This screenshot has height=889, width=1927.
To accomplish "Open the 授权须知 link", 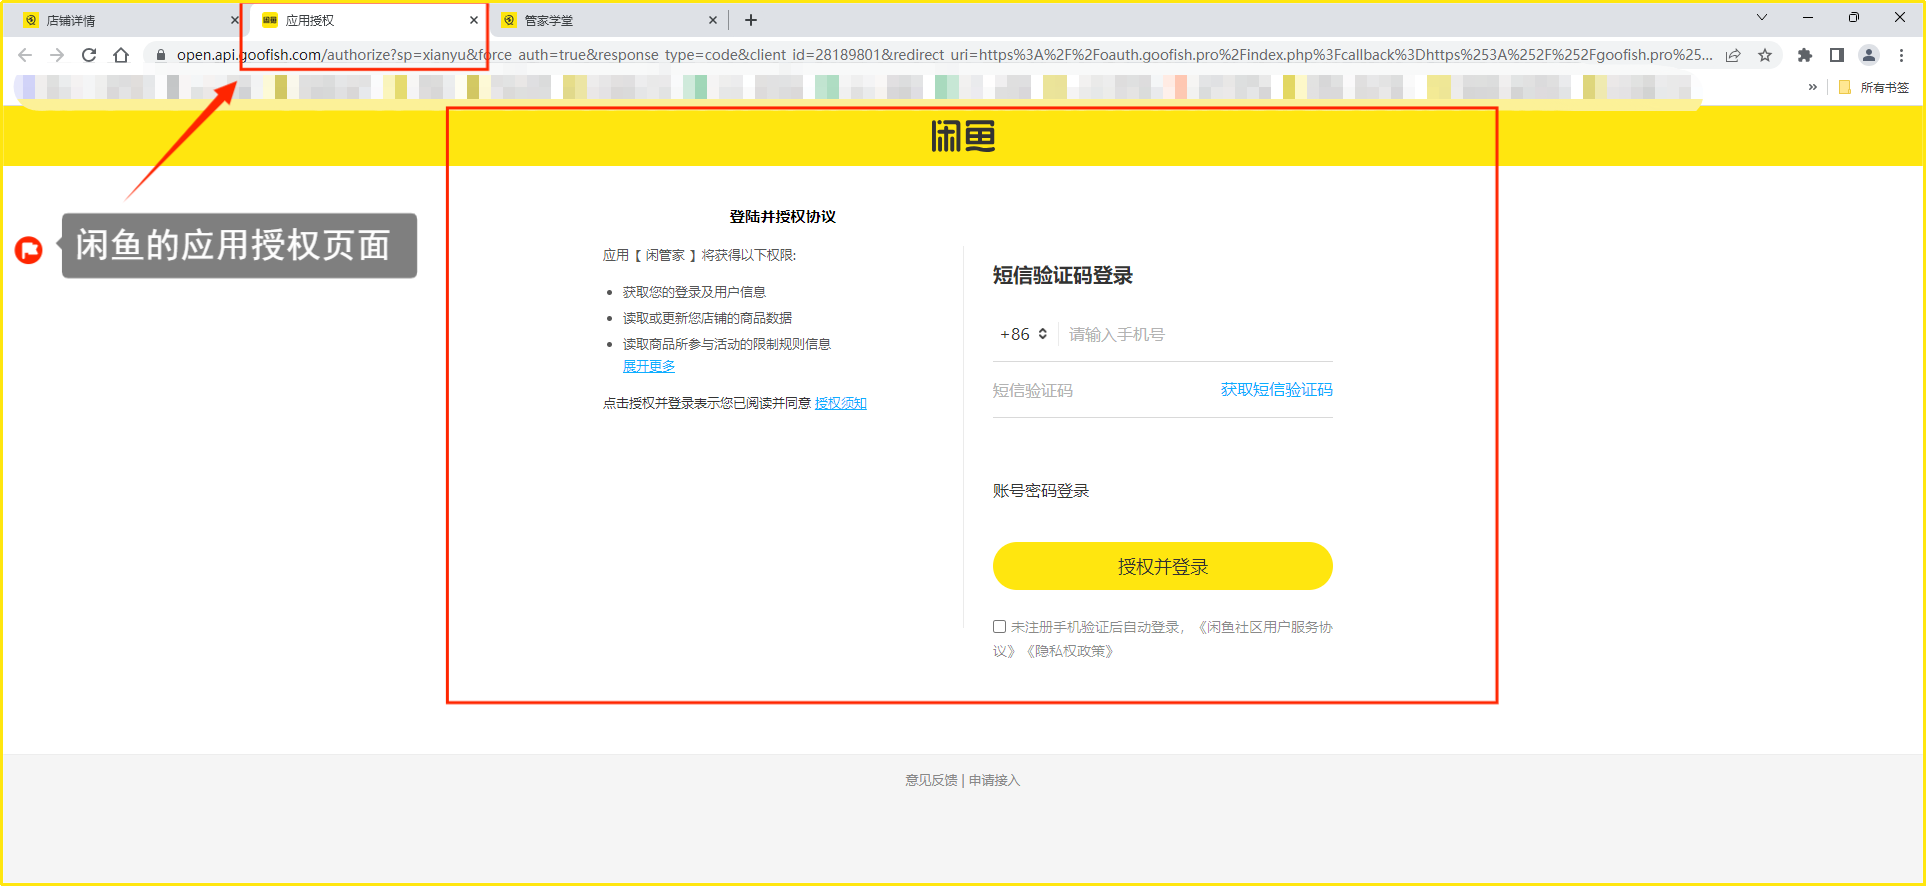I will tap(840, 403).
